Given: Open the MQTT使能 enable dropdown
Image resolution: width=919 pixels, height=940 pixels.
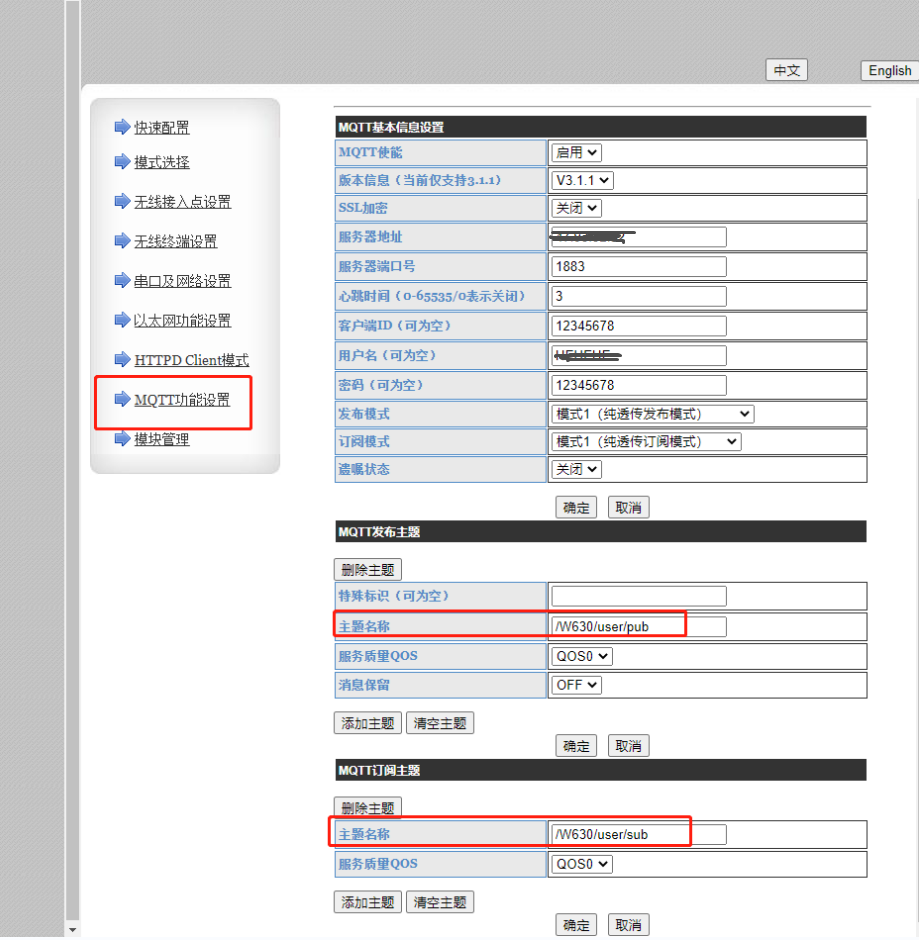Looking at the screenshot, I should tap(577, 153).
